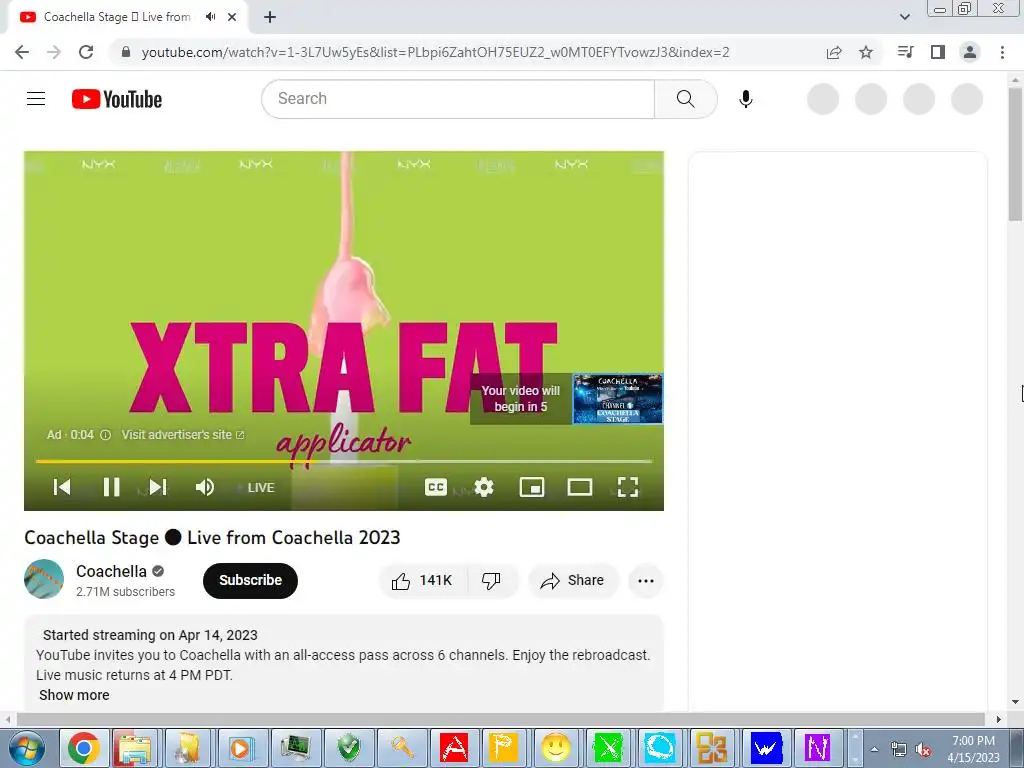
Task: Click Visit advertiser's site link
Action: coord(183,435)
